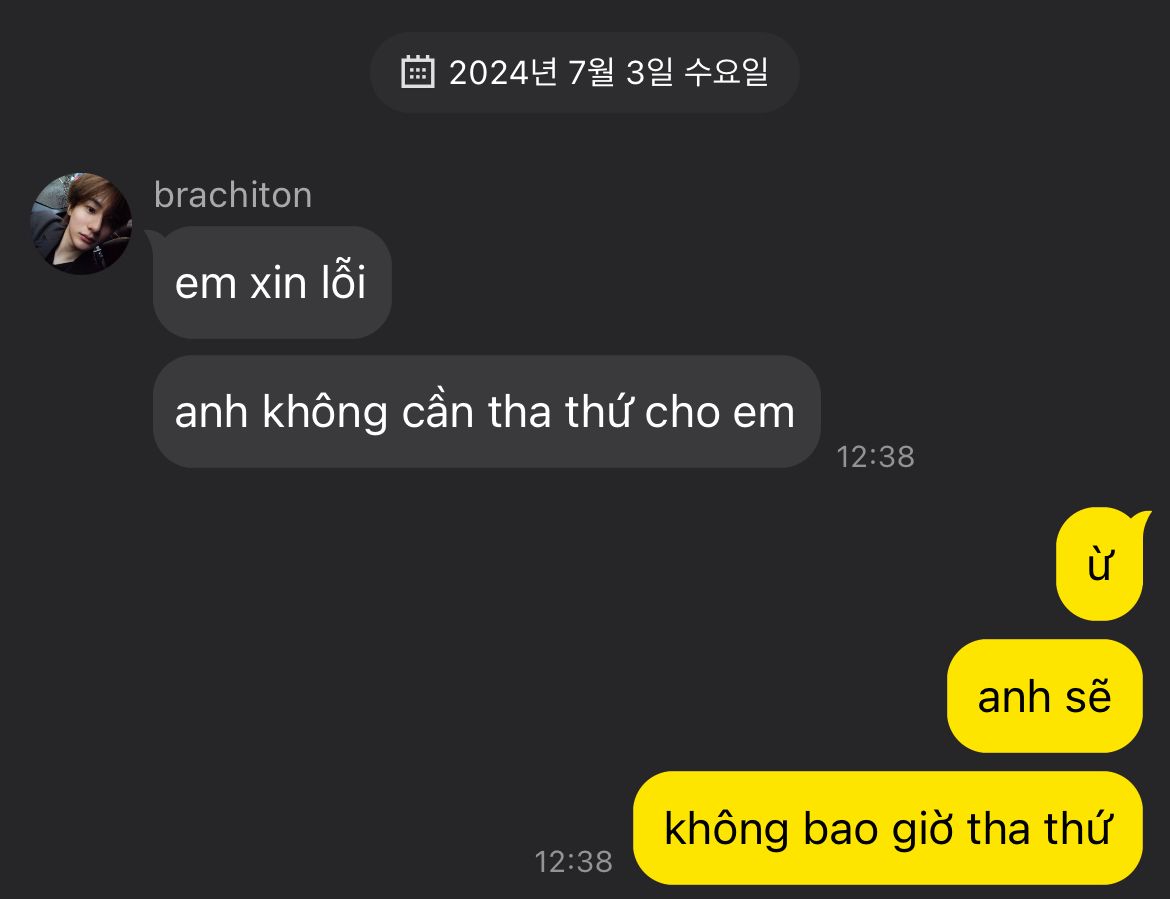Open the calendar icon in date header
The width and height of the screenshot is (1170, 899).
417,72
